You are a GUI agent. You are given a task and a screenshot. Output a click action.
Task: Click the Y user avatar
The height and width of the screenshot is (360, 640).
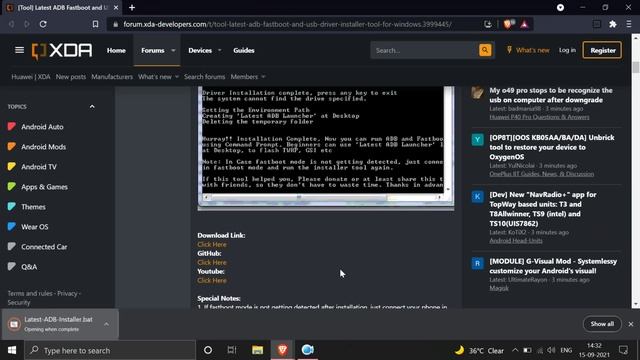point(478,140)
